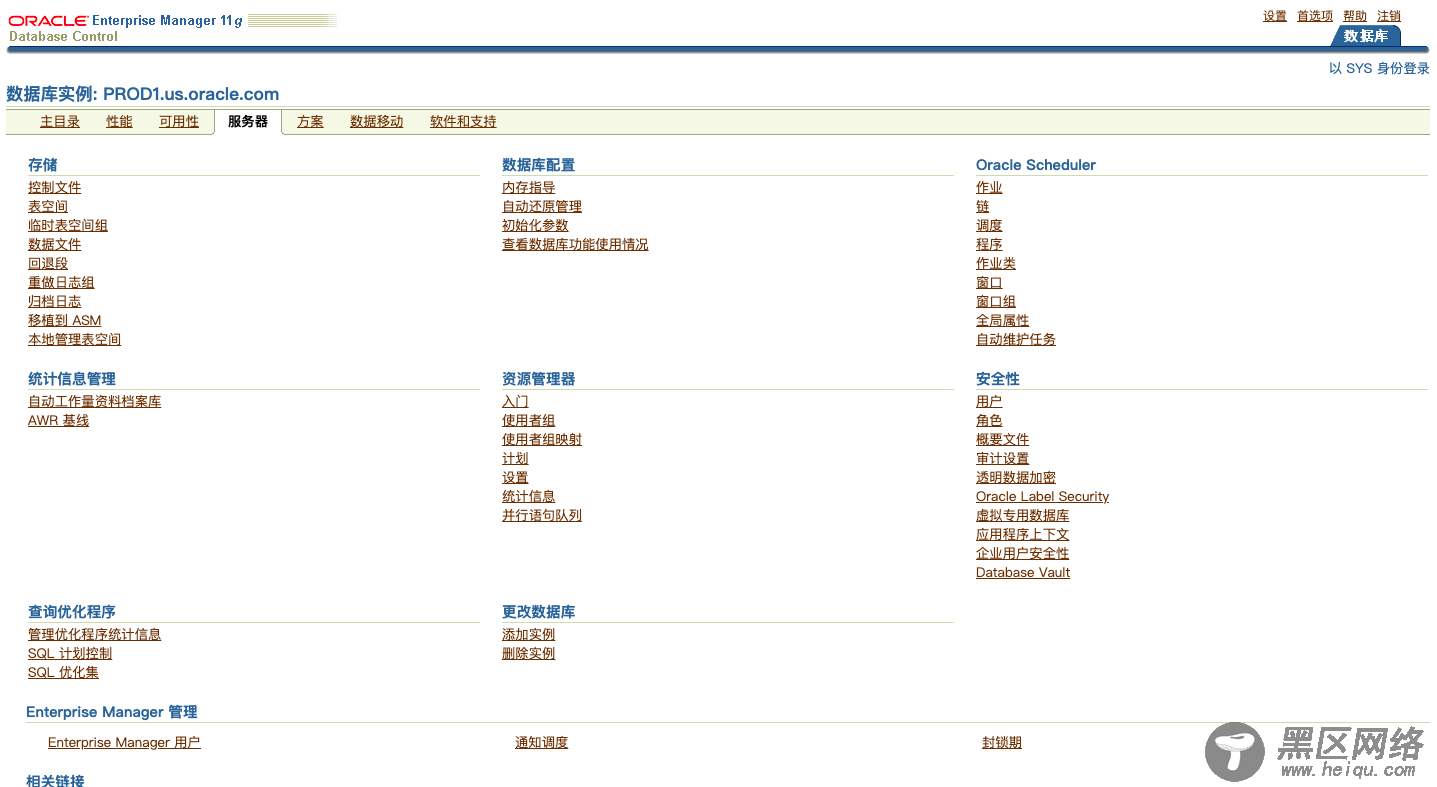
Task: Open Oracle Label Security link
Action: [1043, 497]
